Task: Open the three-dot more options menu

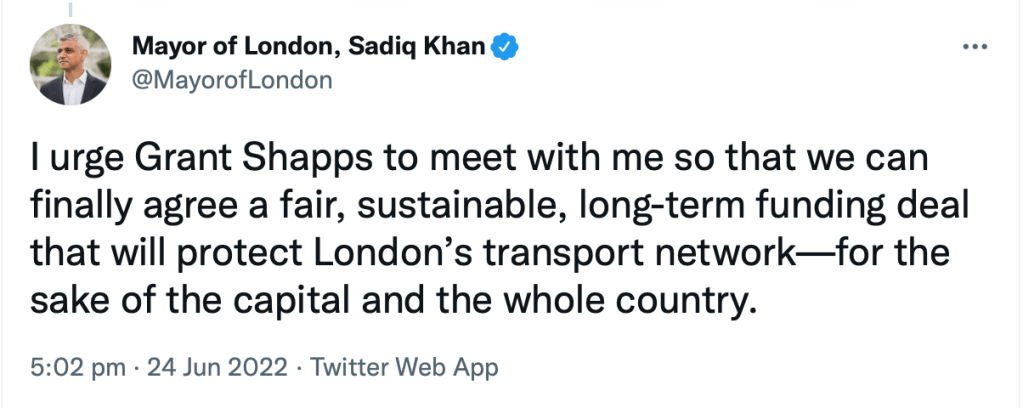Action: 973,47
